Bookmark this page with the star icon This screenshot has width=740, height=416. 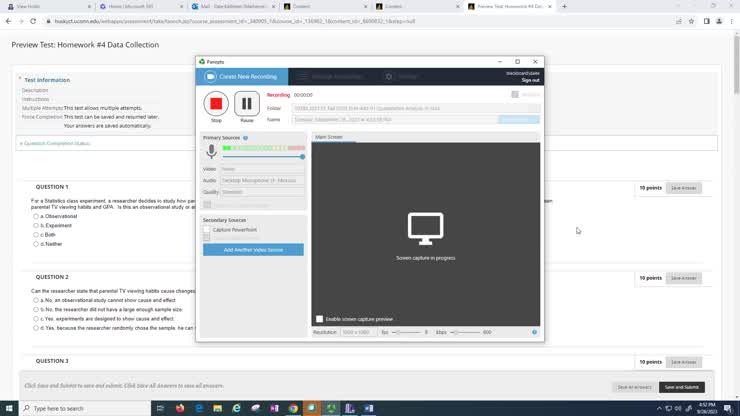pos(691,20)
